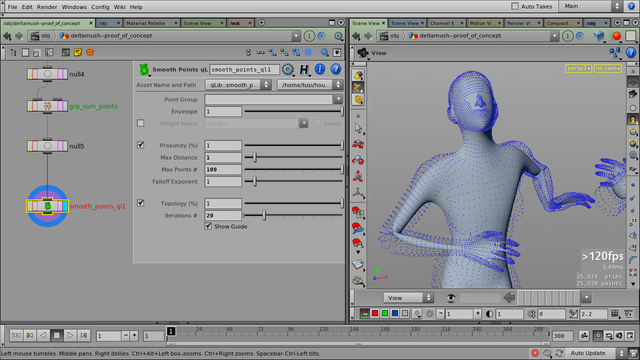Toggle the viewport eye visibility icon
The height and width of the screenshot is (360, 640).
451,298
